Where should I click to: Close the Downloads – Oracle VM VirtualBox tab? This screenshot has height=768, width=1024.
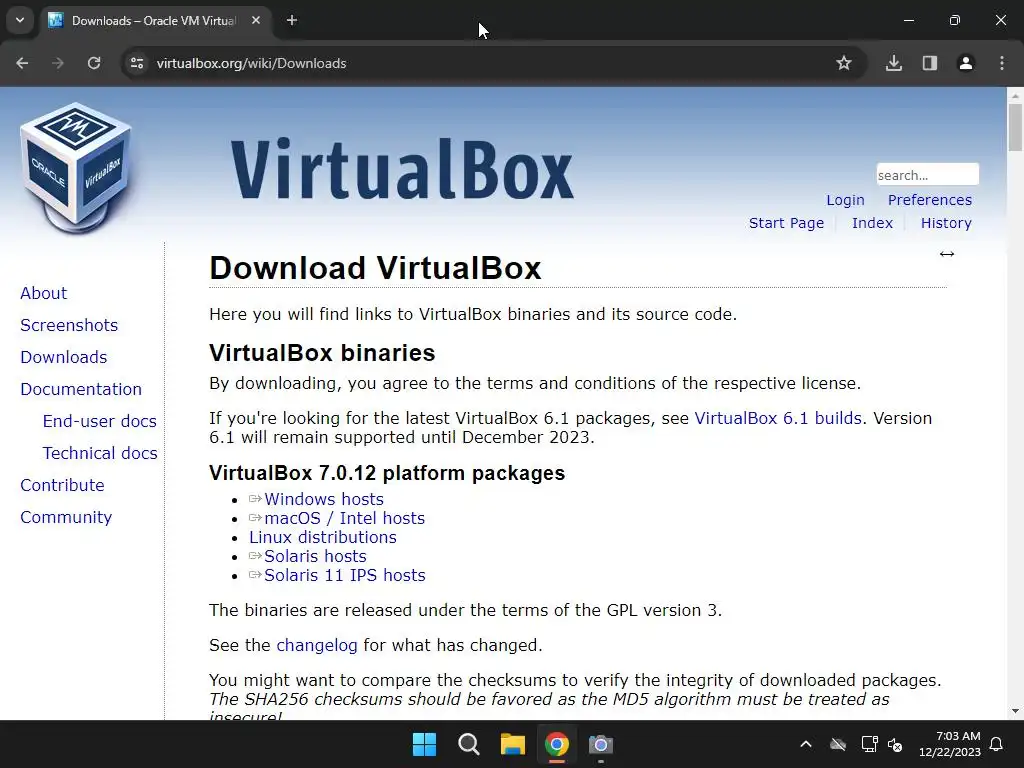pyautogui.click(x=256, y=20)
